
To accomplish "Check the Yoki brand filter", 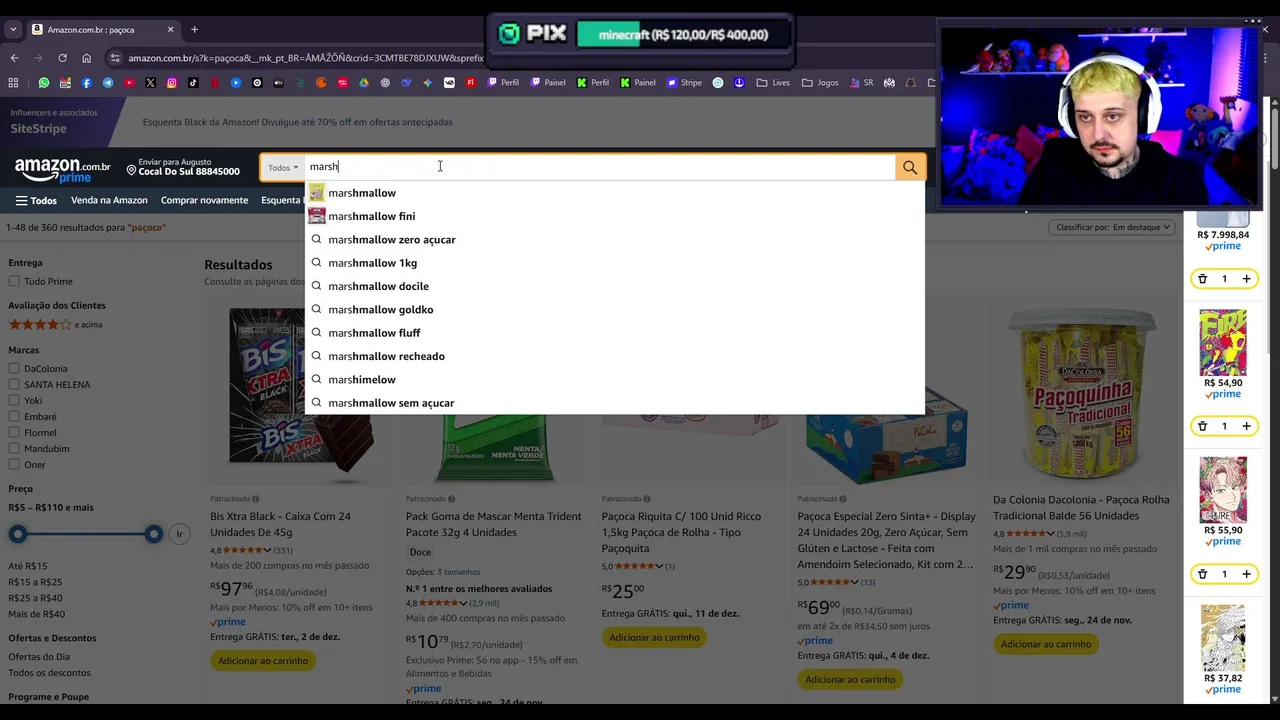I will (14, 400).
